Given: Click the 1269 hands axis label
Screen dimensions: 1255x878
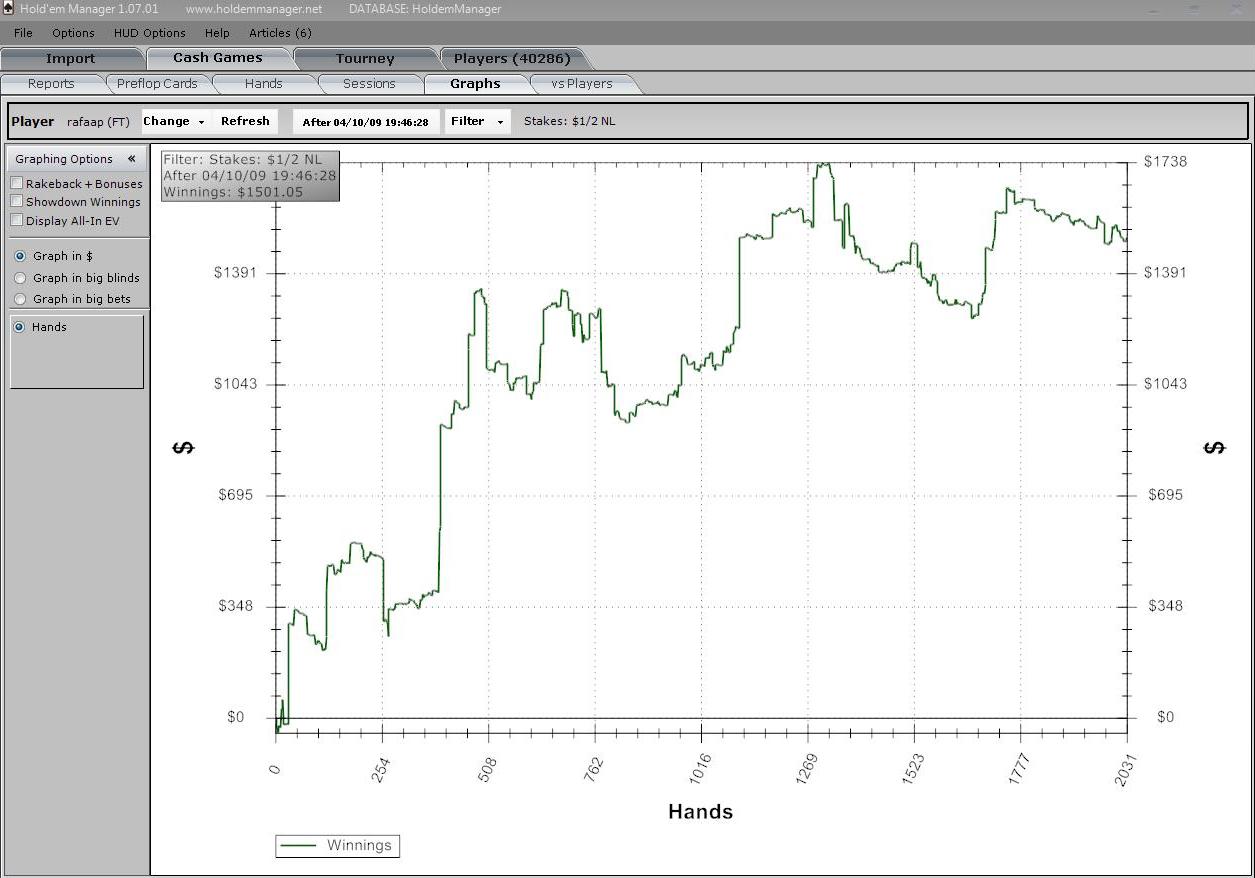Looking at the screenshot, I should coord(806,772).
